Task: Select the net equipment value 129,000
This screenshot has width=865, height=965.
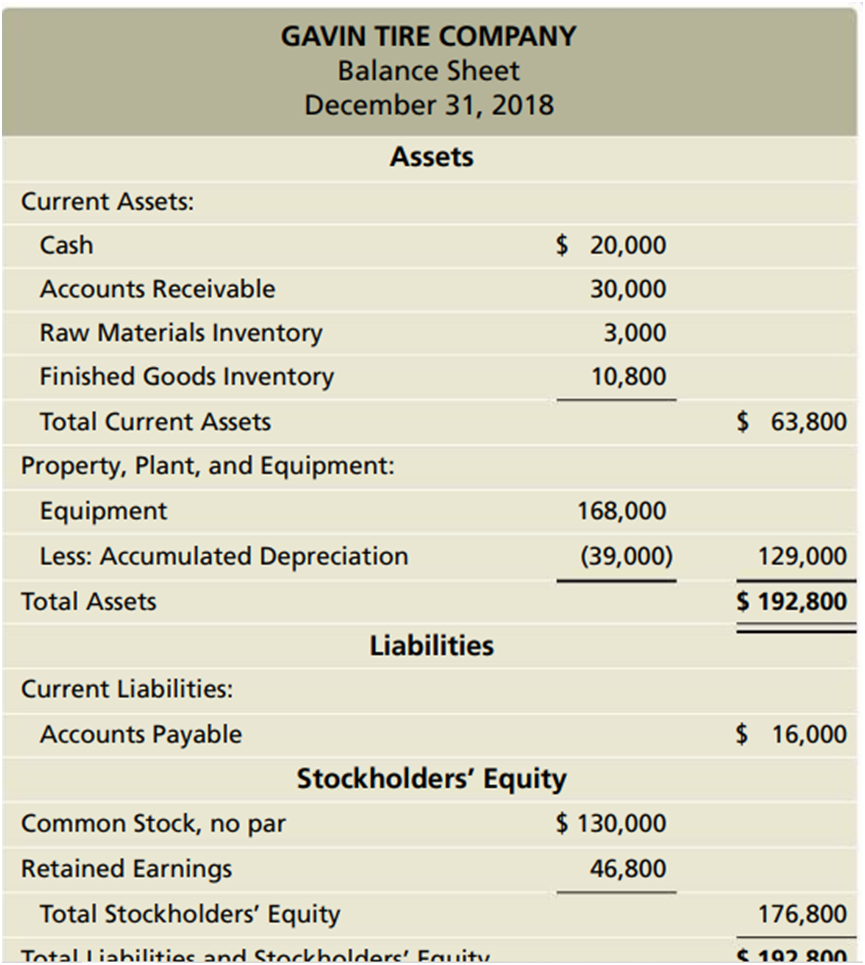Action: (802, 556)
